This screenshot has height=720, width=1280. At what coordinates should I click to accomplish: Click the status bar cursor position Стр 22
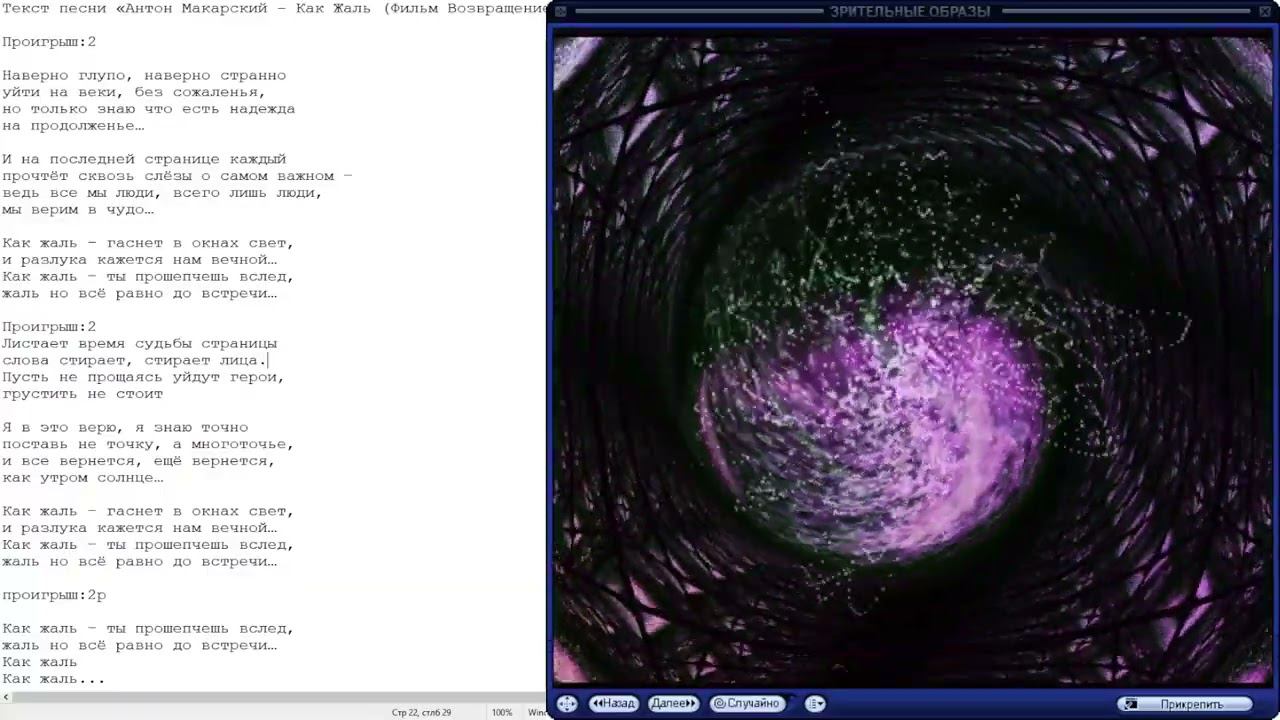[x=421, y=712]
